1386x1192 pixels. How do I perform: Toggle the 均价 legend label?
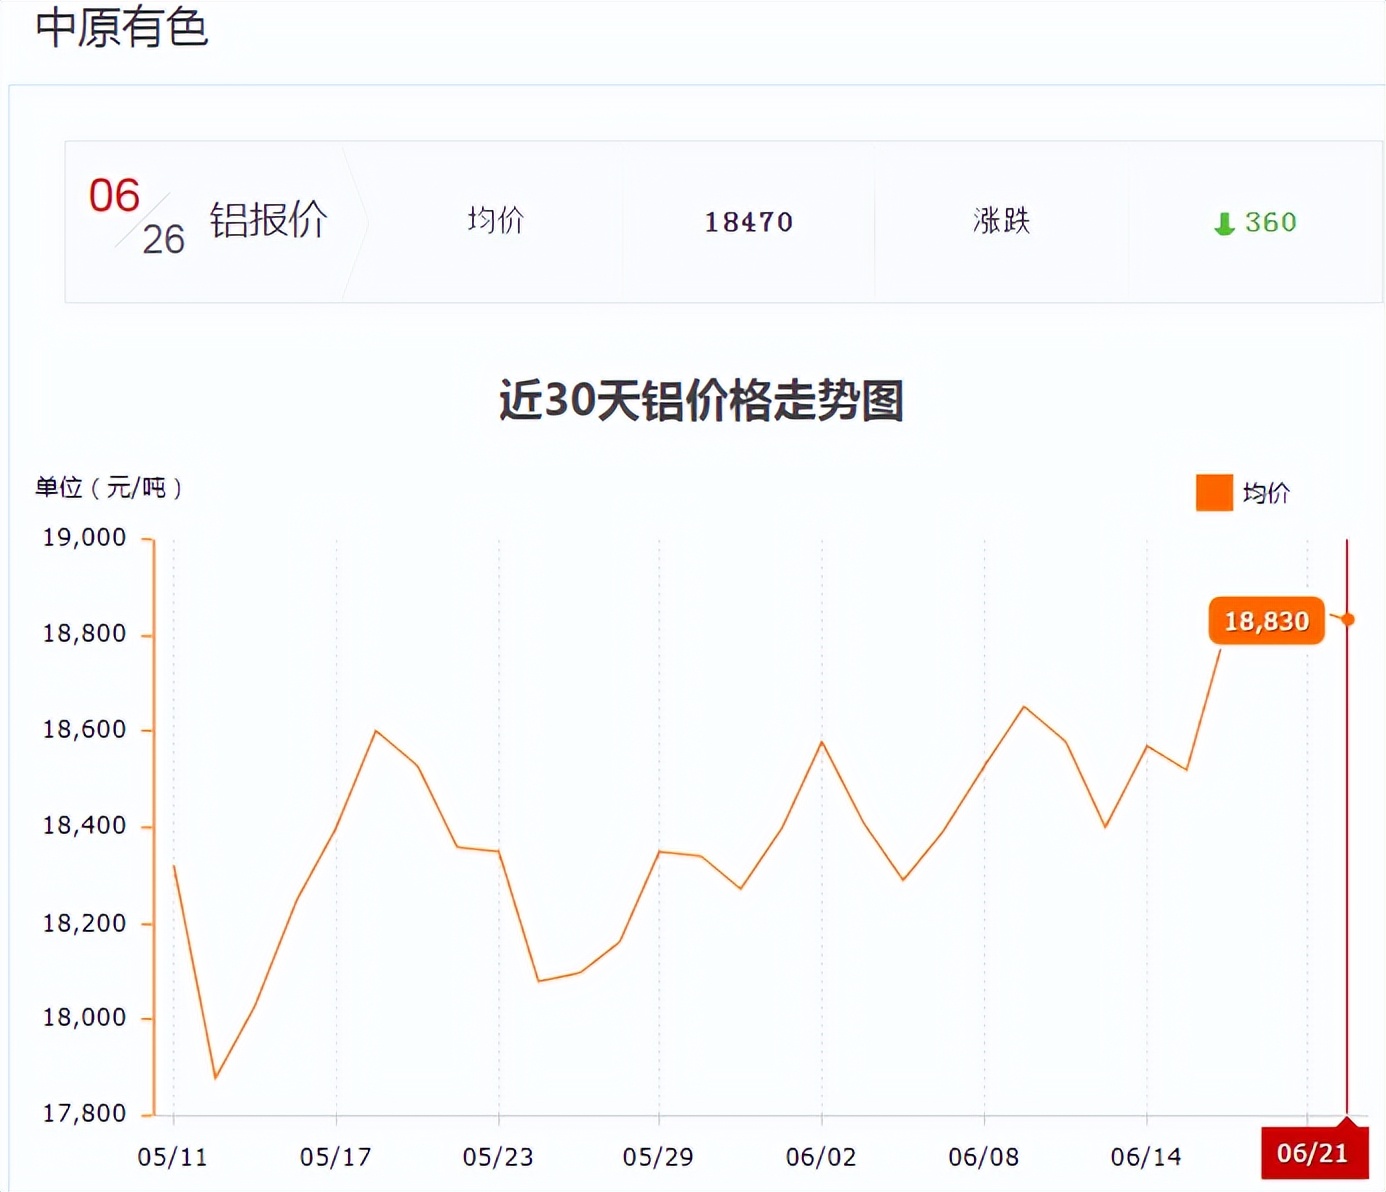[x=1266, y=493]
